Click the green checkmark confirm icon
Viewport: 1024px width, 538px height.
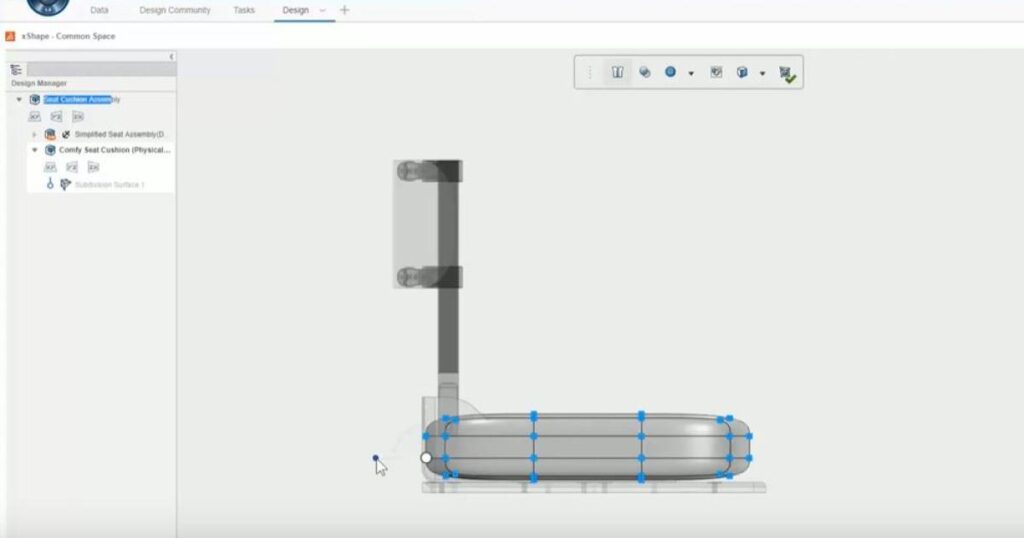coord(787,74)
